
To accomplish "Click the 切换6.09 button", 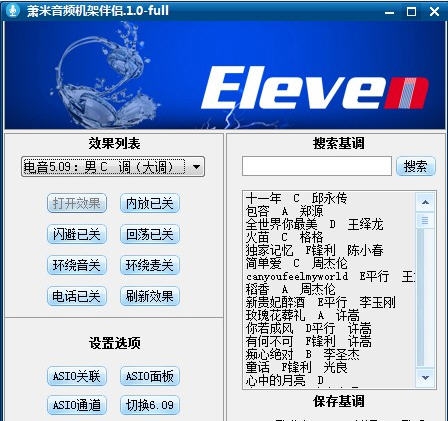I will pyautogui.click(x=150, y=405).
